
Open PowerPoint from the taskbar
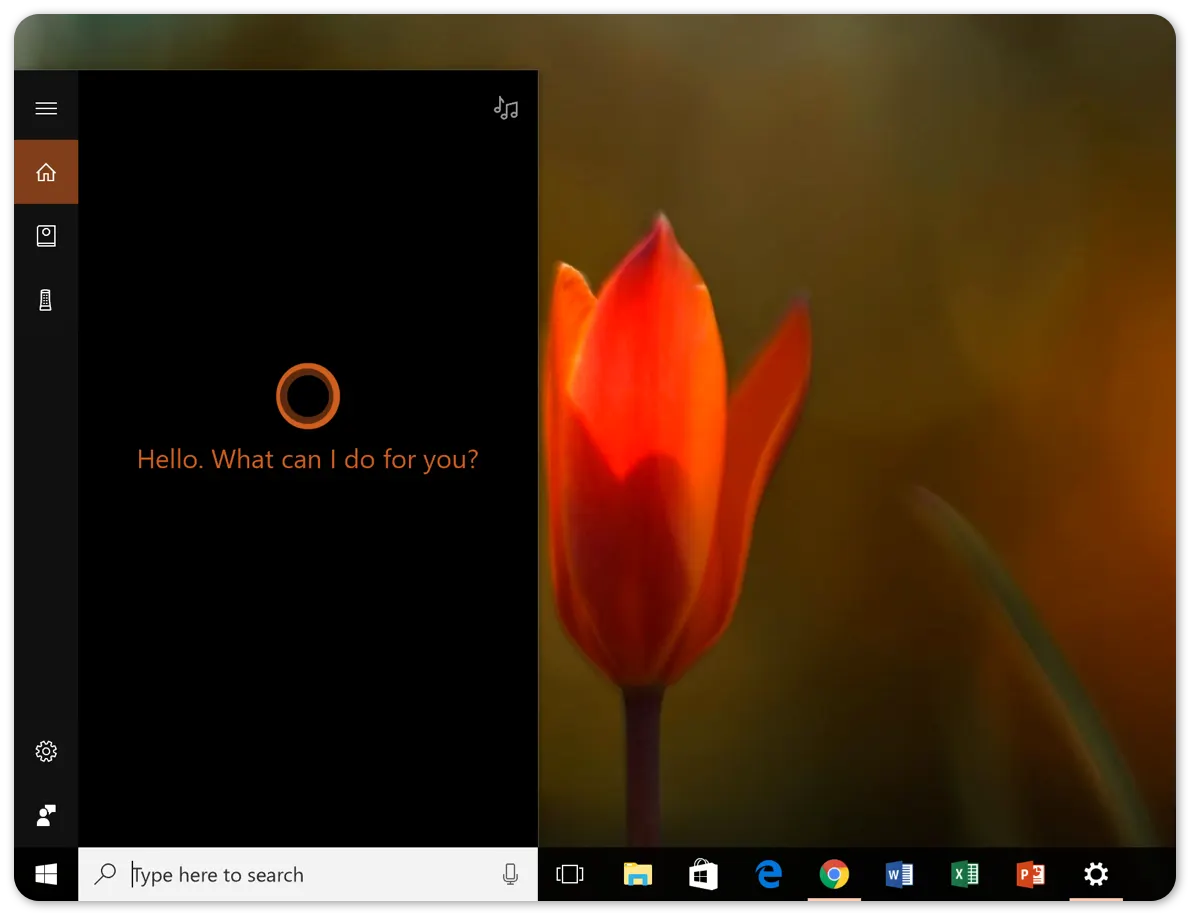(x=1030, y=874)
